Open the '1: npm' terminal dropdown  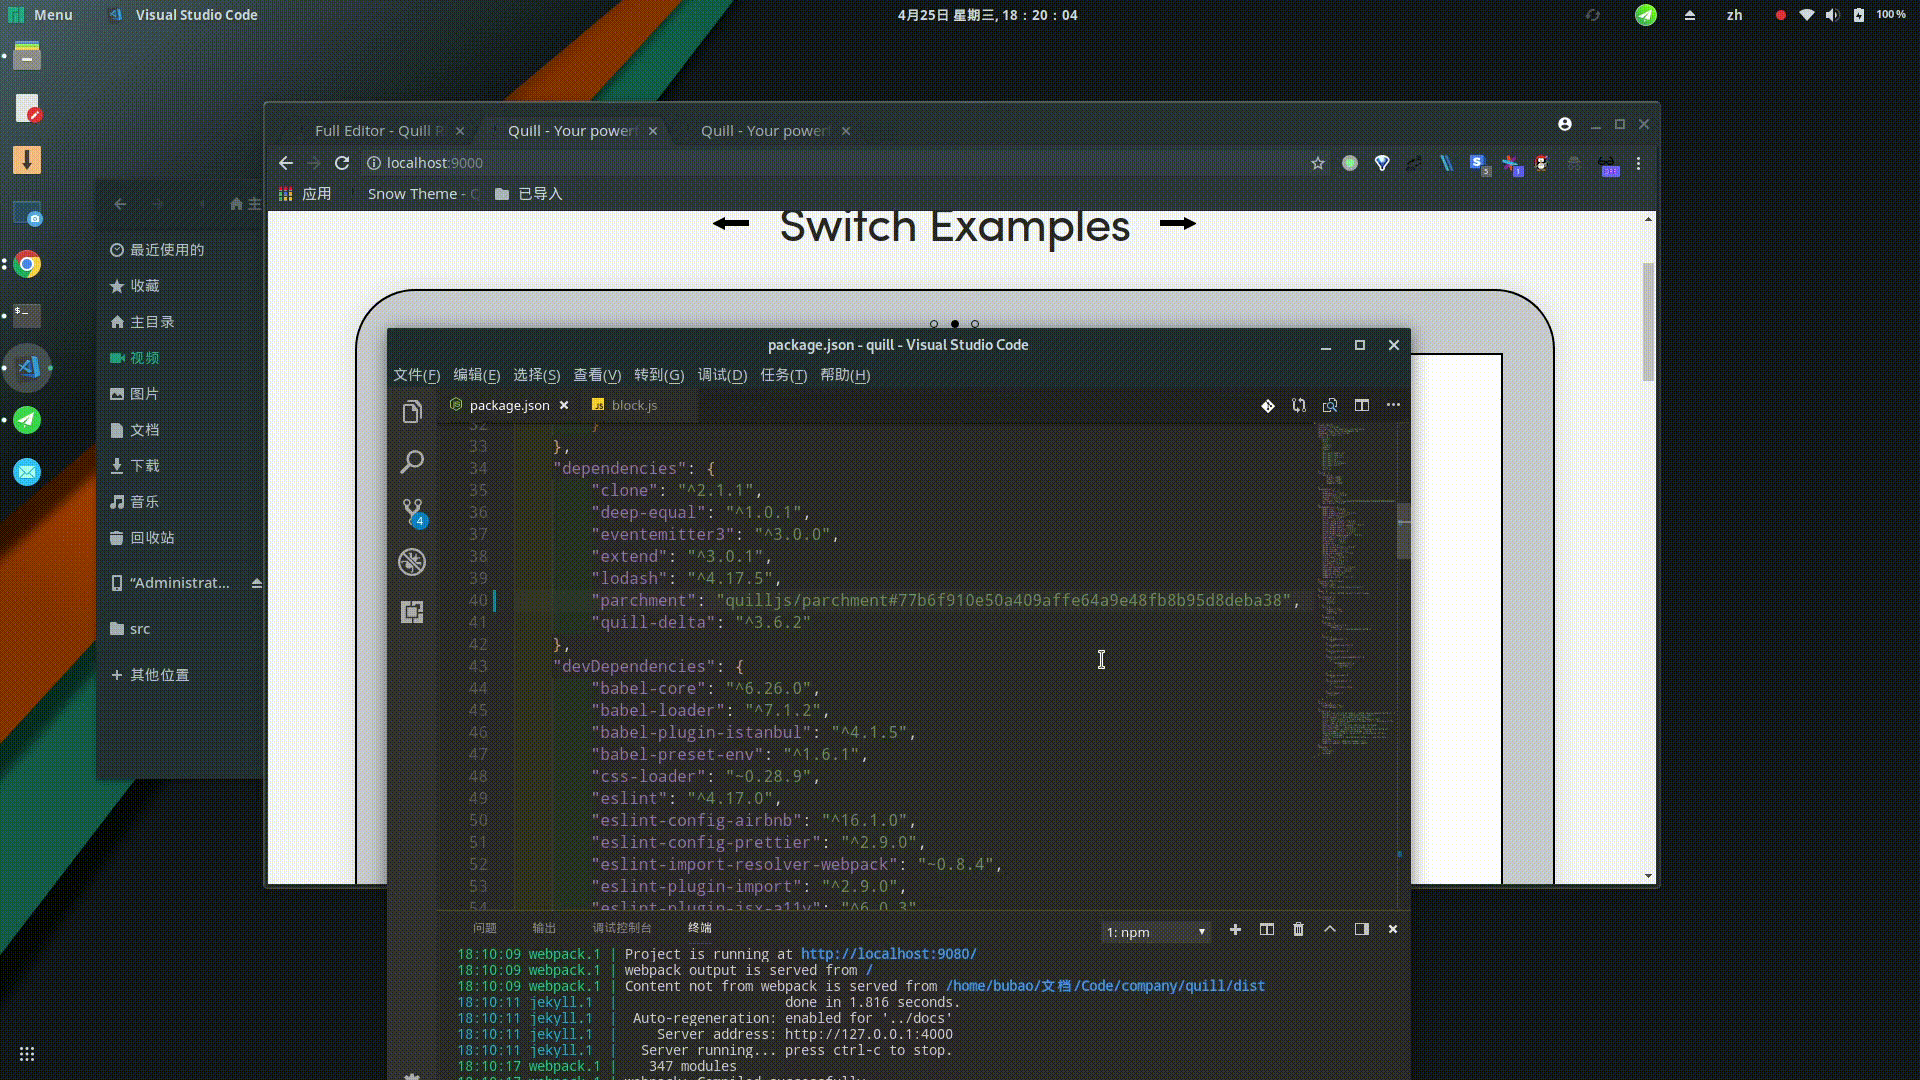[x=1155, y=932]
